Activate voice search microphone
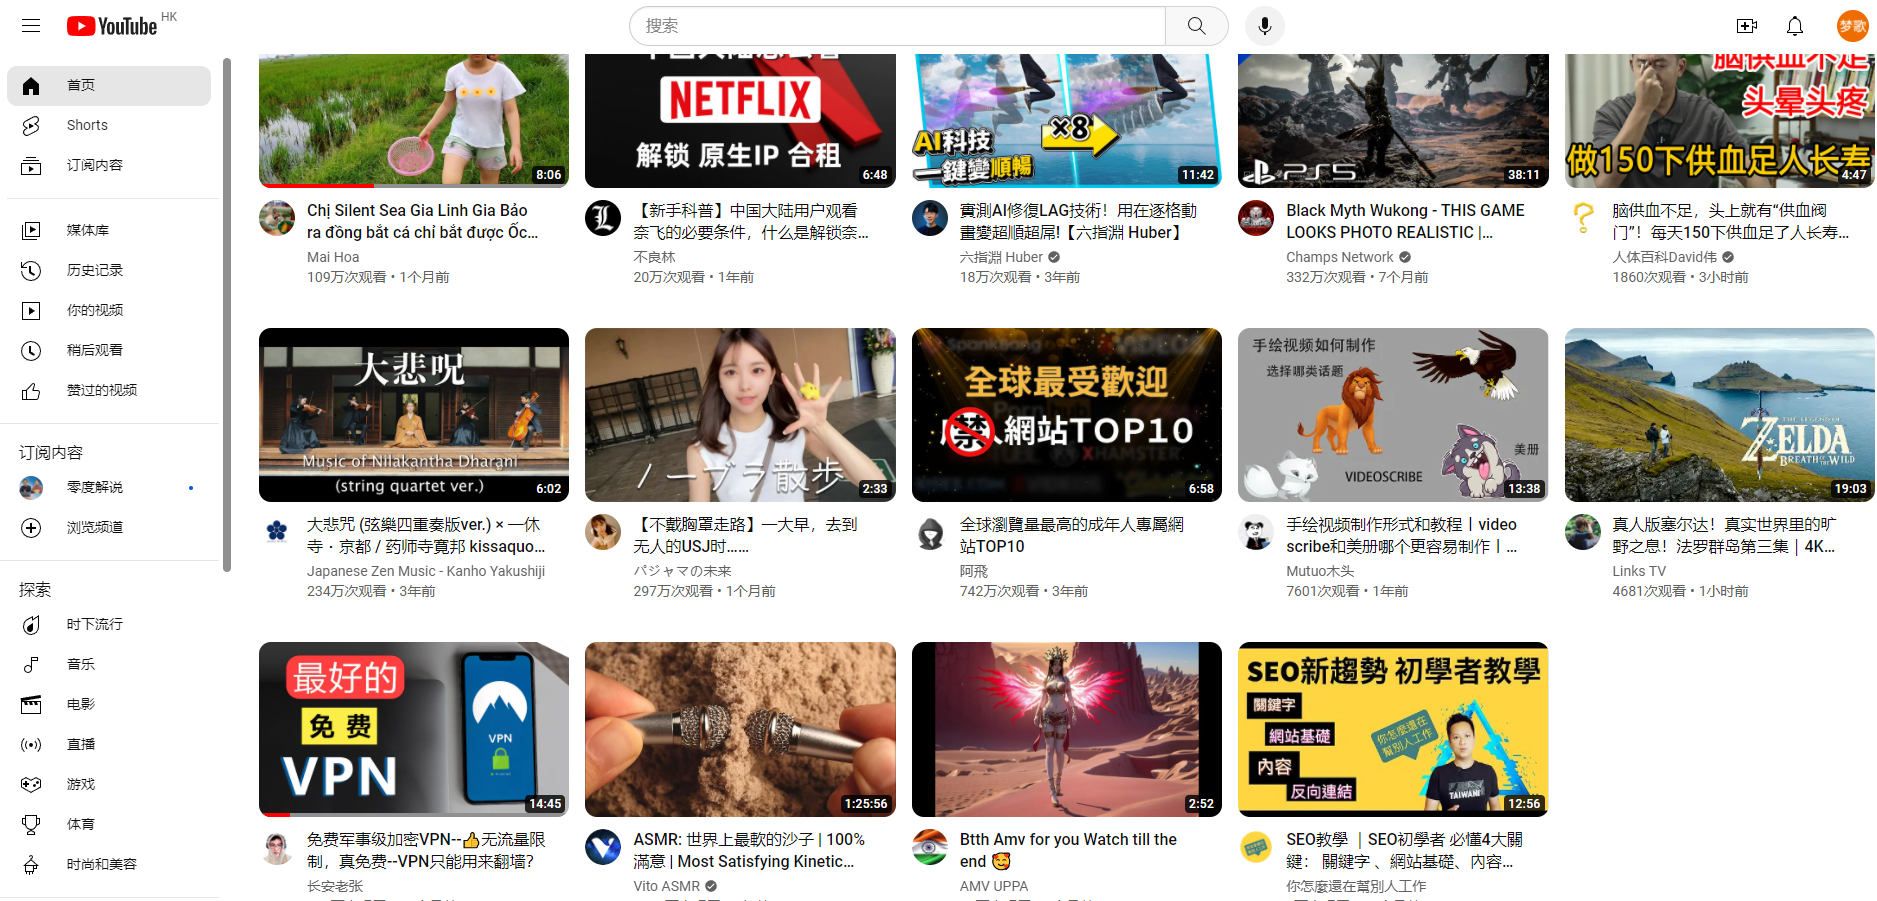 pyautogui.click(x=1264, y=26)
